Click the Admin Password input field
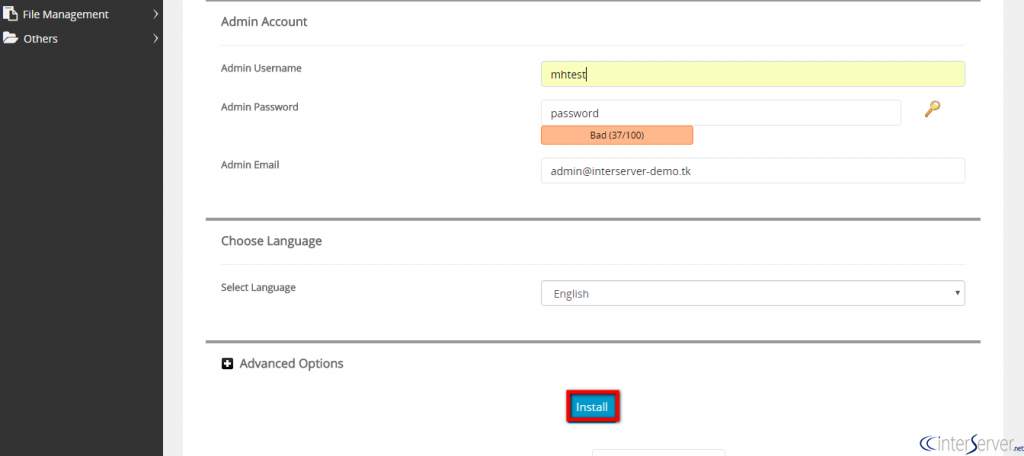The height and width of the screenshot is (456, 1024). pos(721,113)
